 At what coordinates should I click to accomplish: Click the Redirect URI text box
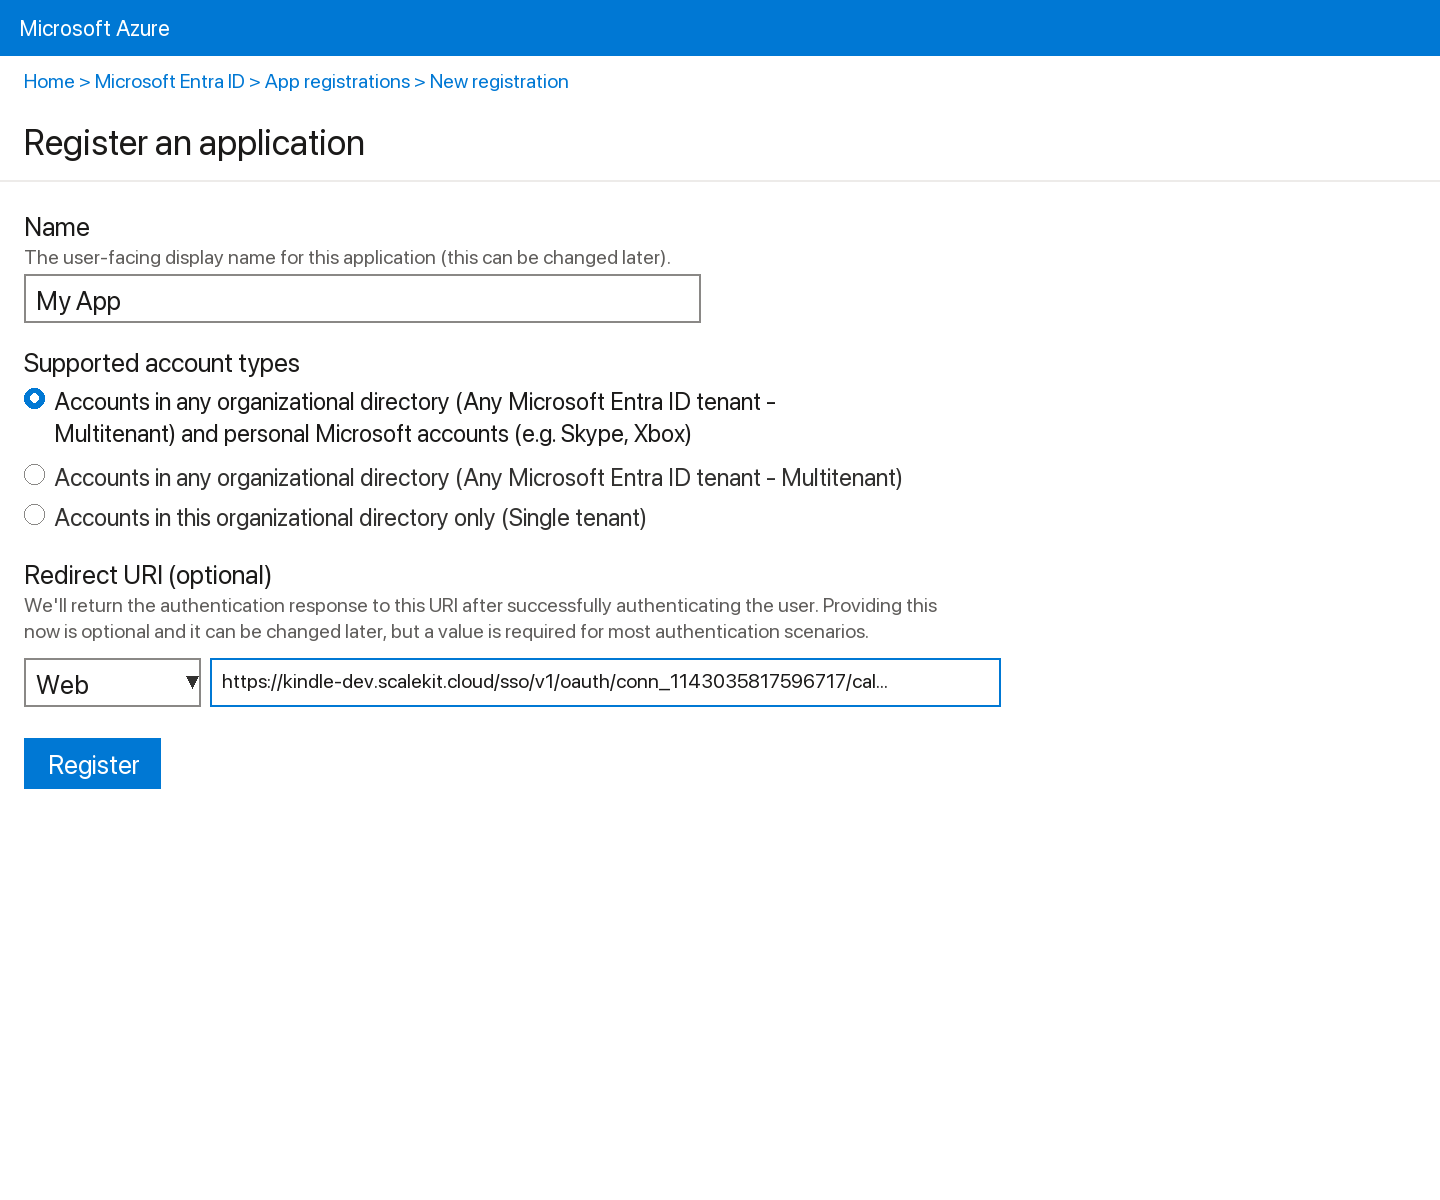[605, 682]
